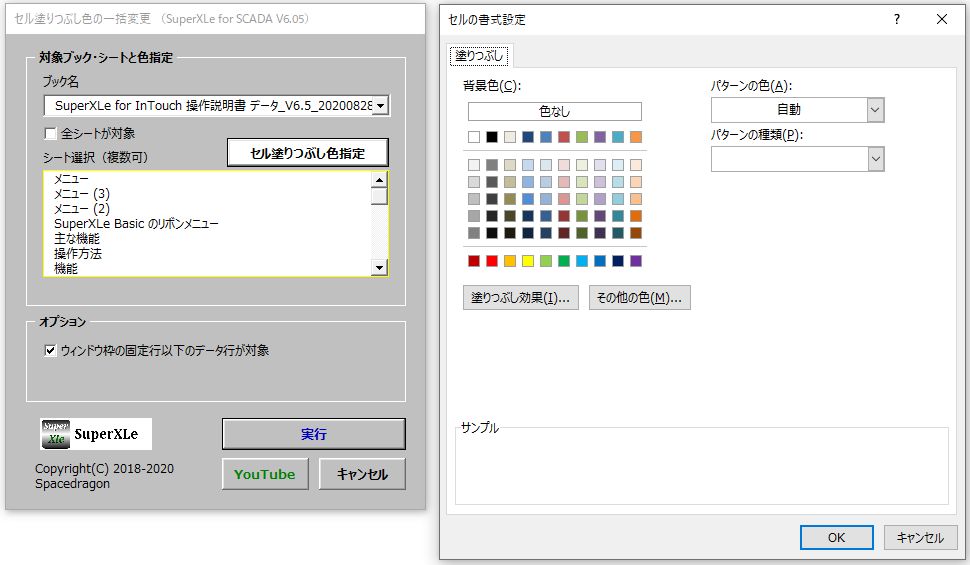Select the dark navy standard color swatch

pos(618,261)
